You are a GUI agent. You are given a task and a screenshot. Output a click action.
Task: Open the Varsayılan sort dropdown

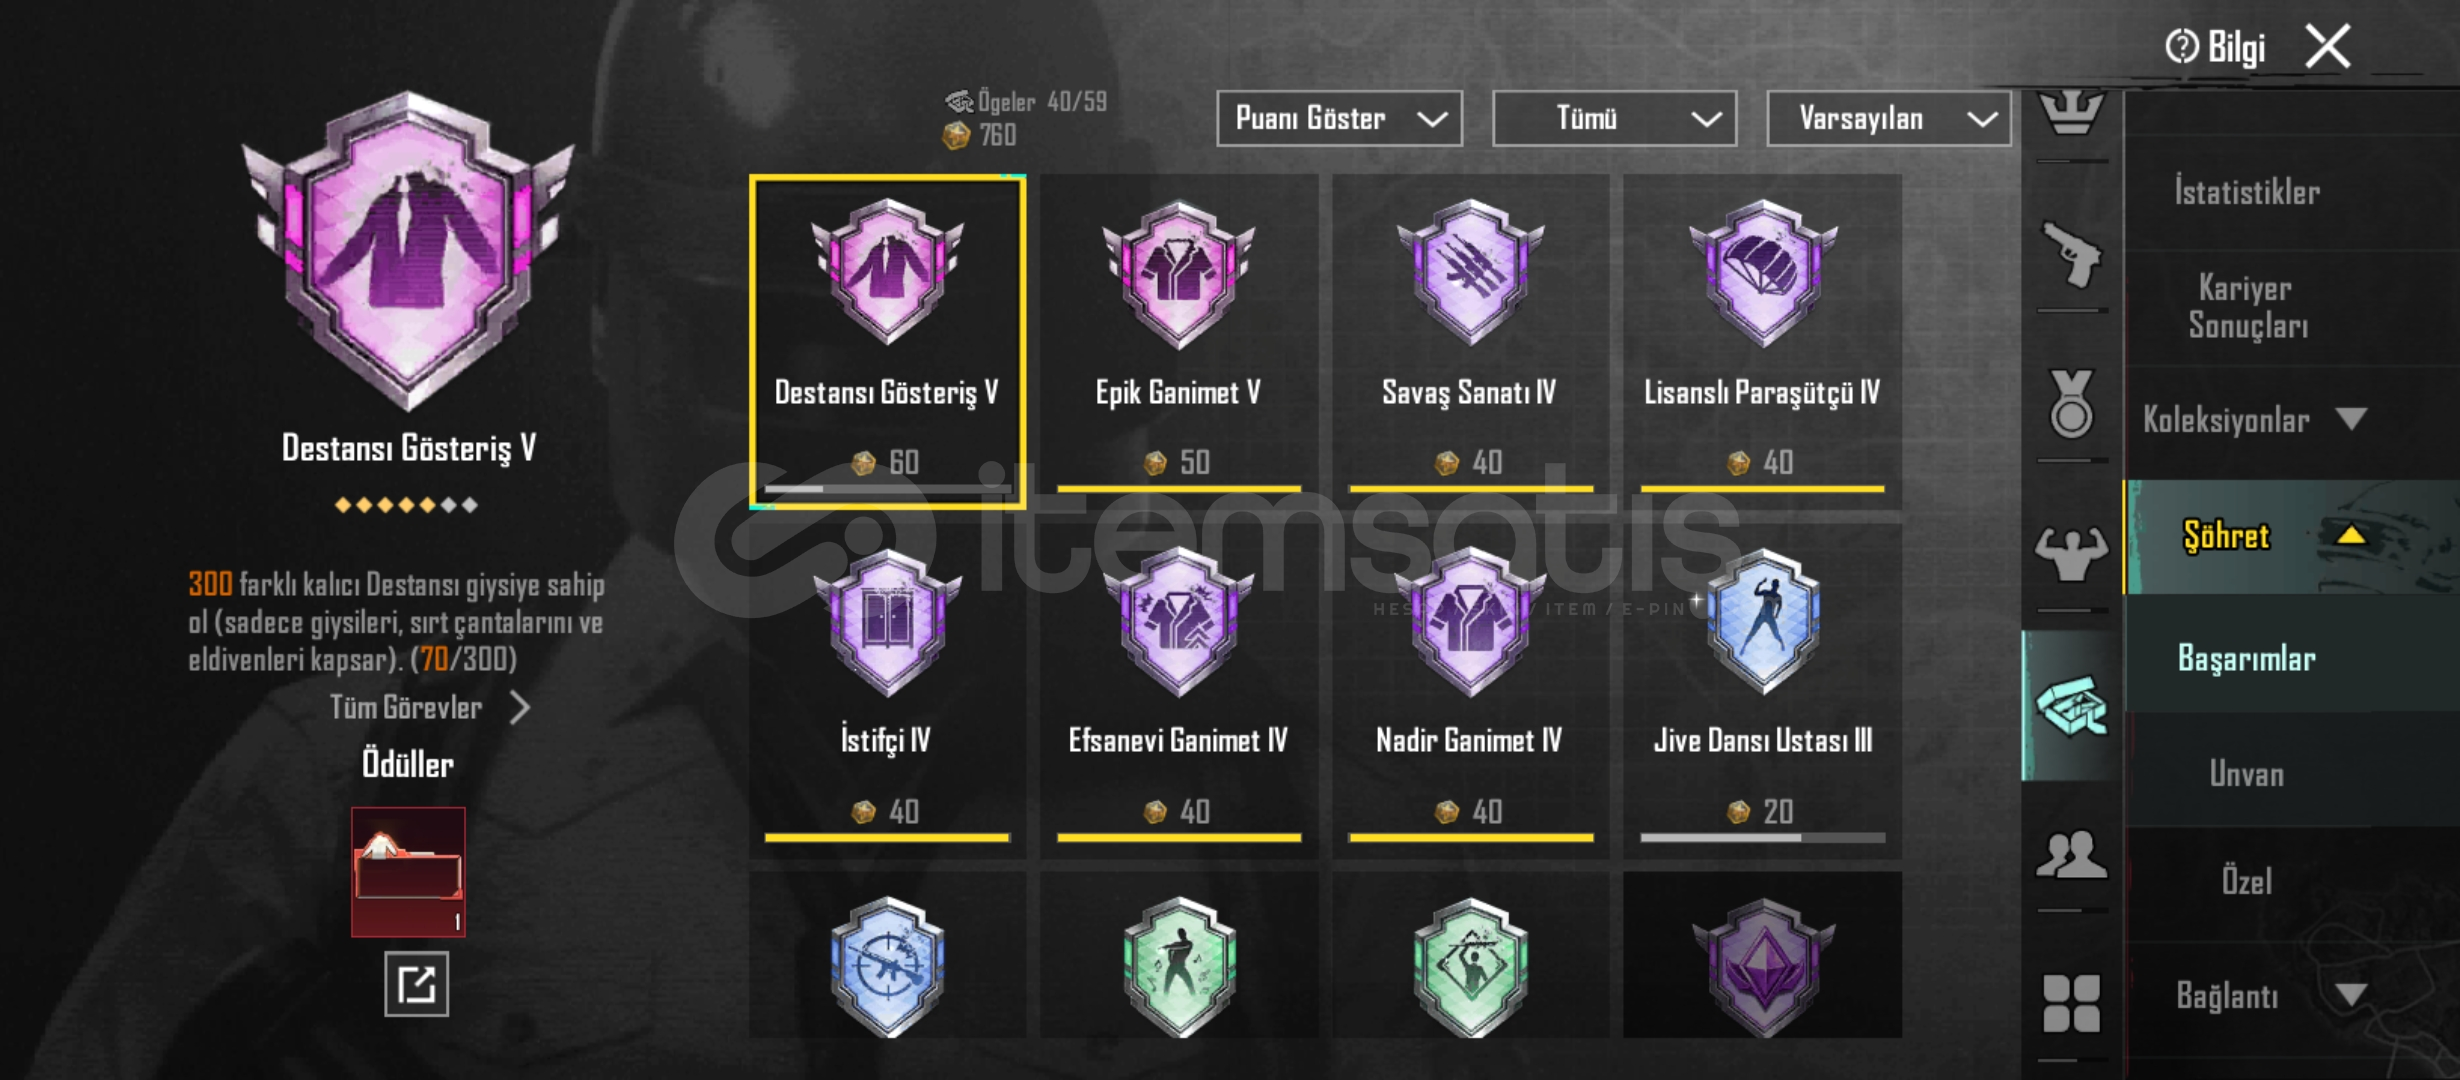(x=1888, y=118)
